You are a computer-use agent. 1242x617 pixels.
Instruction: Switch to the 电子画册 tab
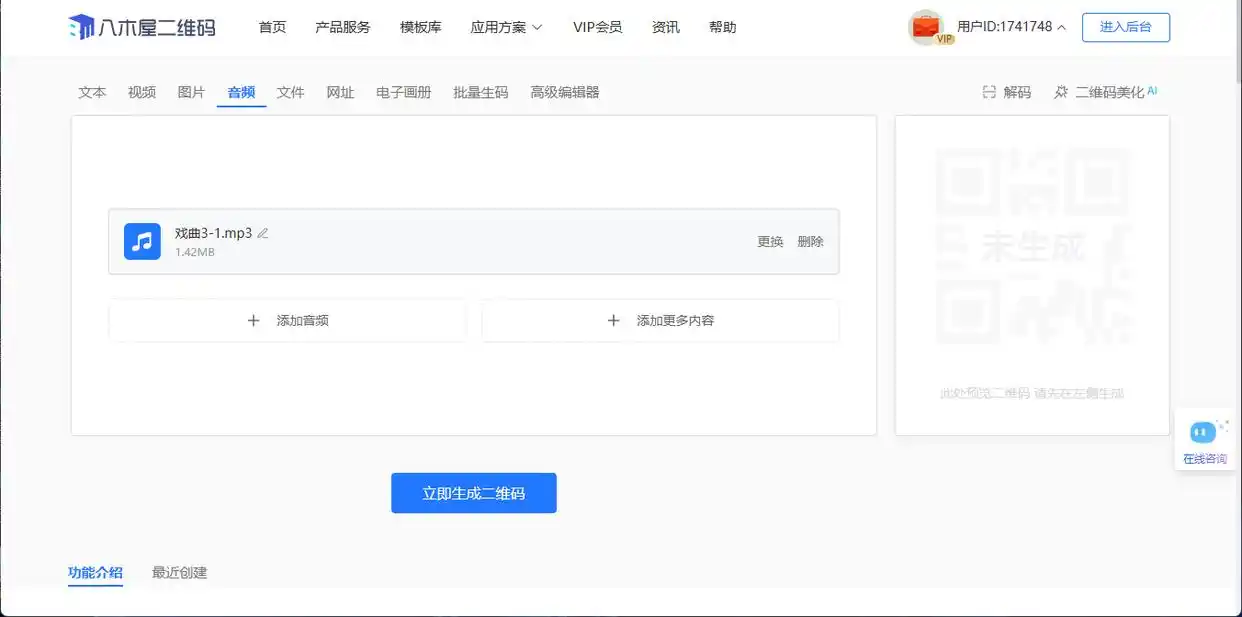(404, 92)
